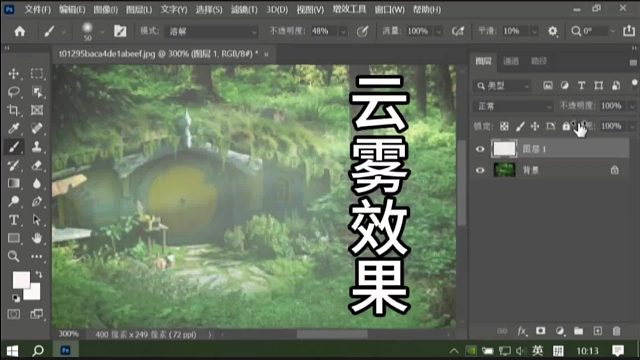
Task: Select the Dodge tool
Action: 13,201
